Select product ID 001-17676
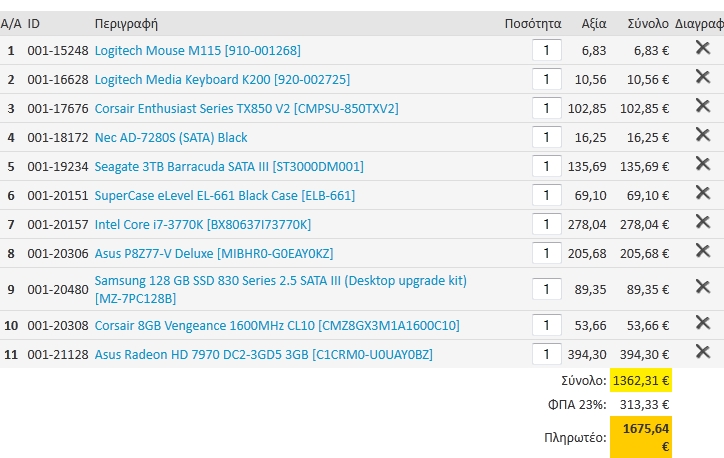 [58, 109]
